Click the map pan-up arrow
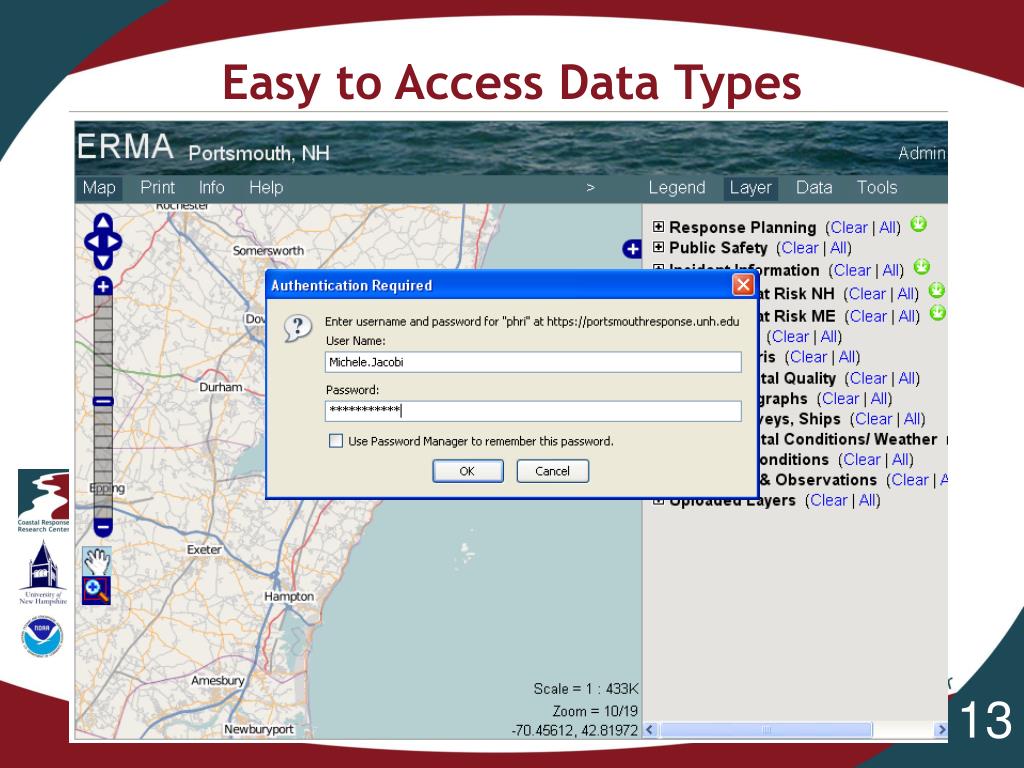This screenshot has height=768, width=1024. (103, 222)
